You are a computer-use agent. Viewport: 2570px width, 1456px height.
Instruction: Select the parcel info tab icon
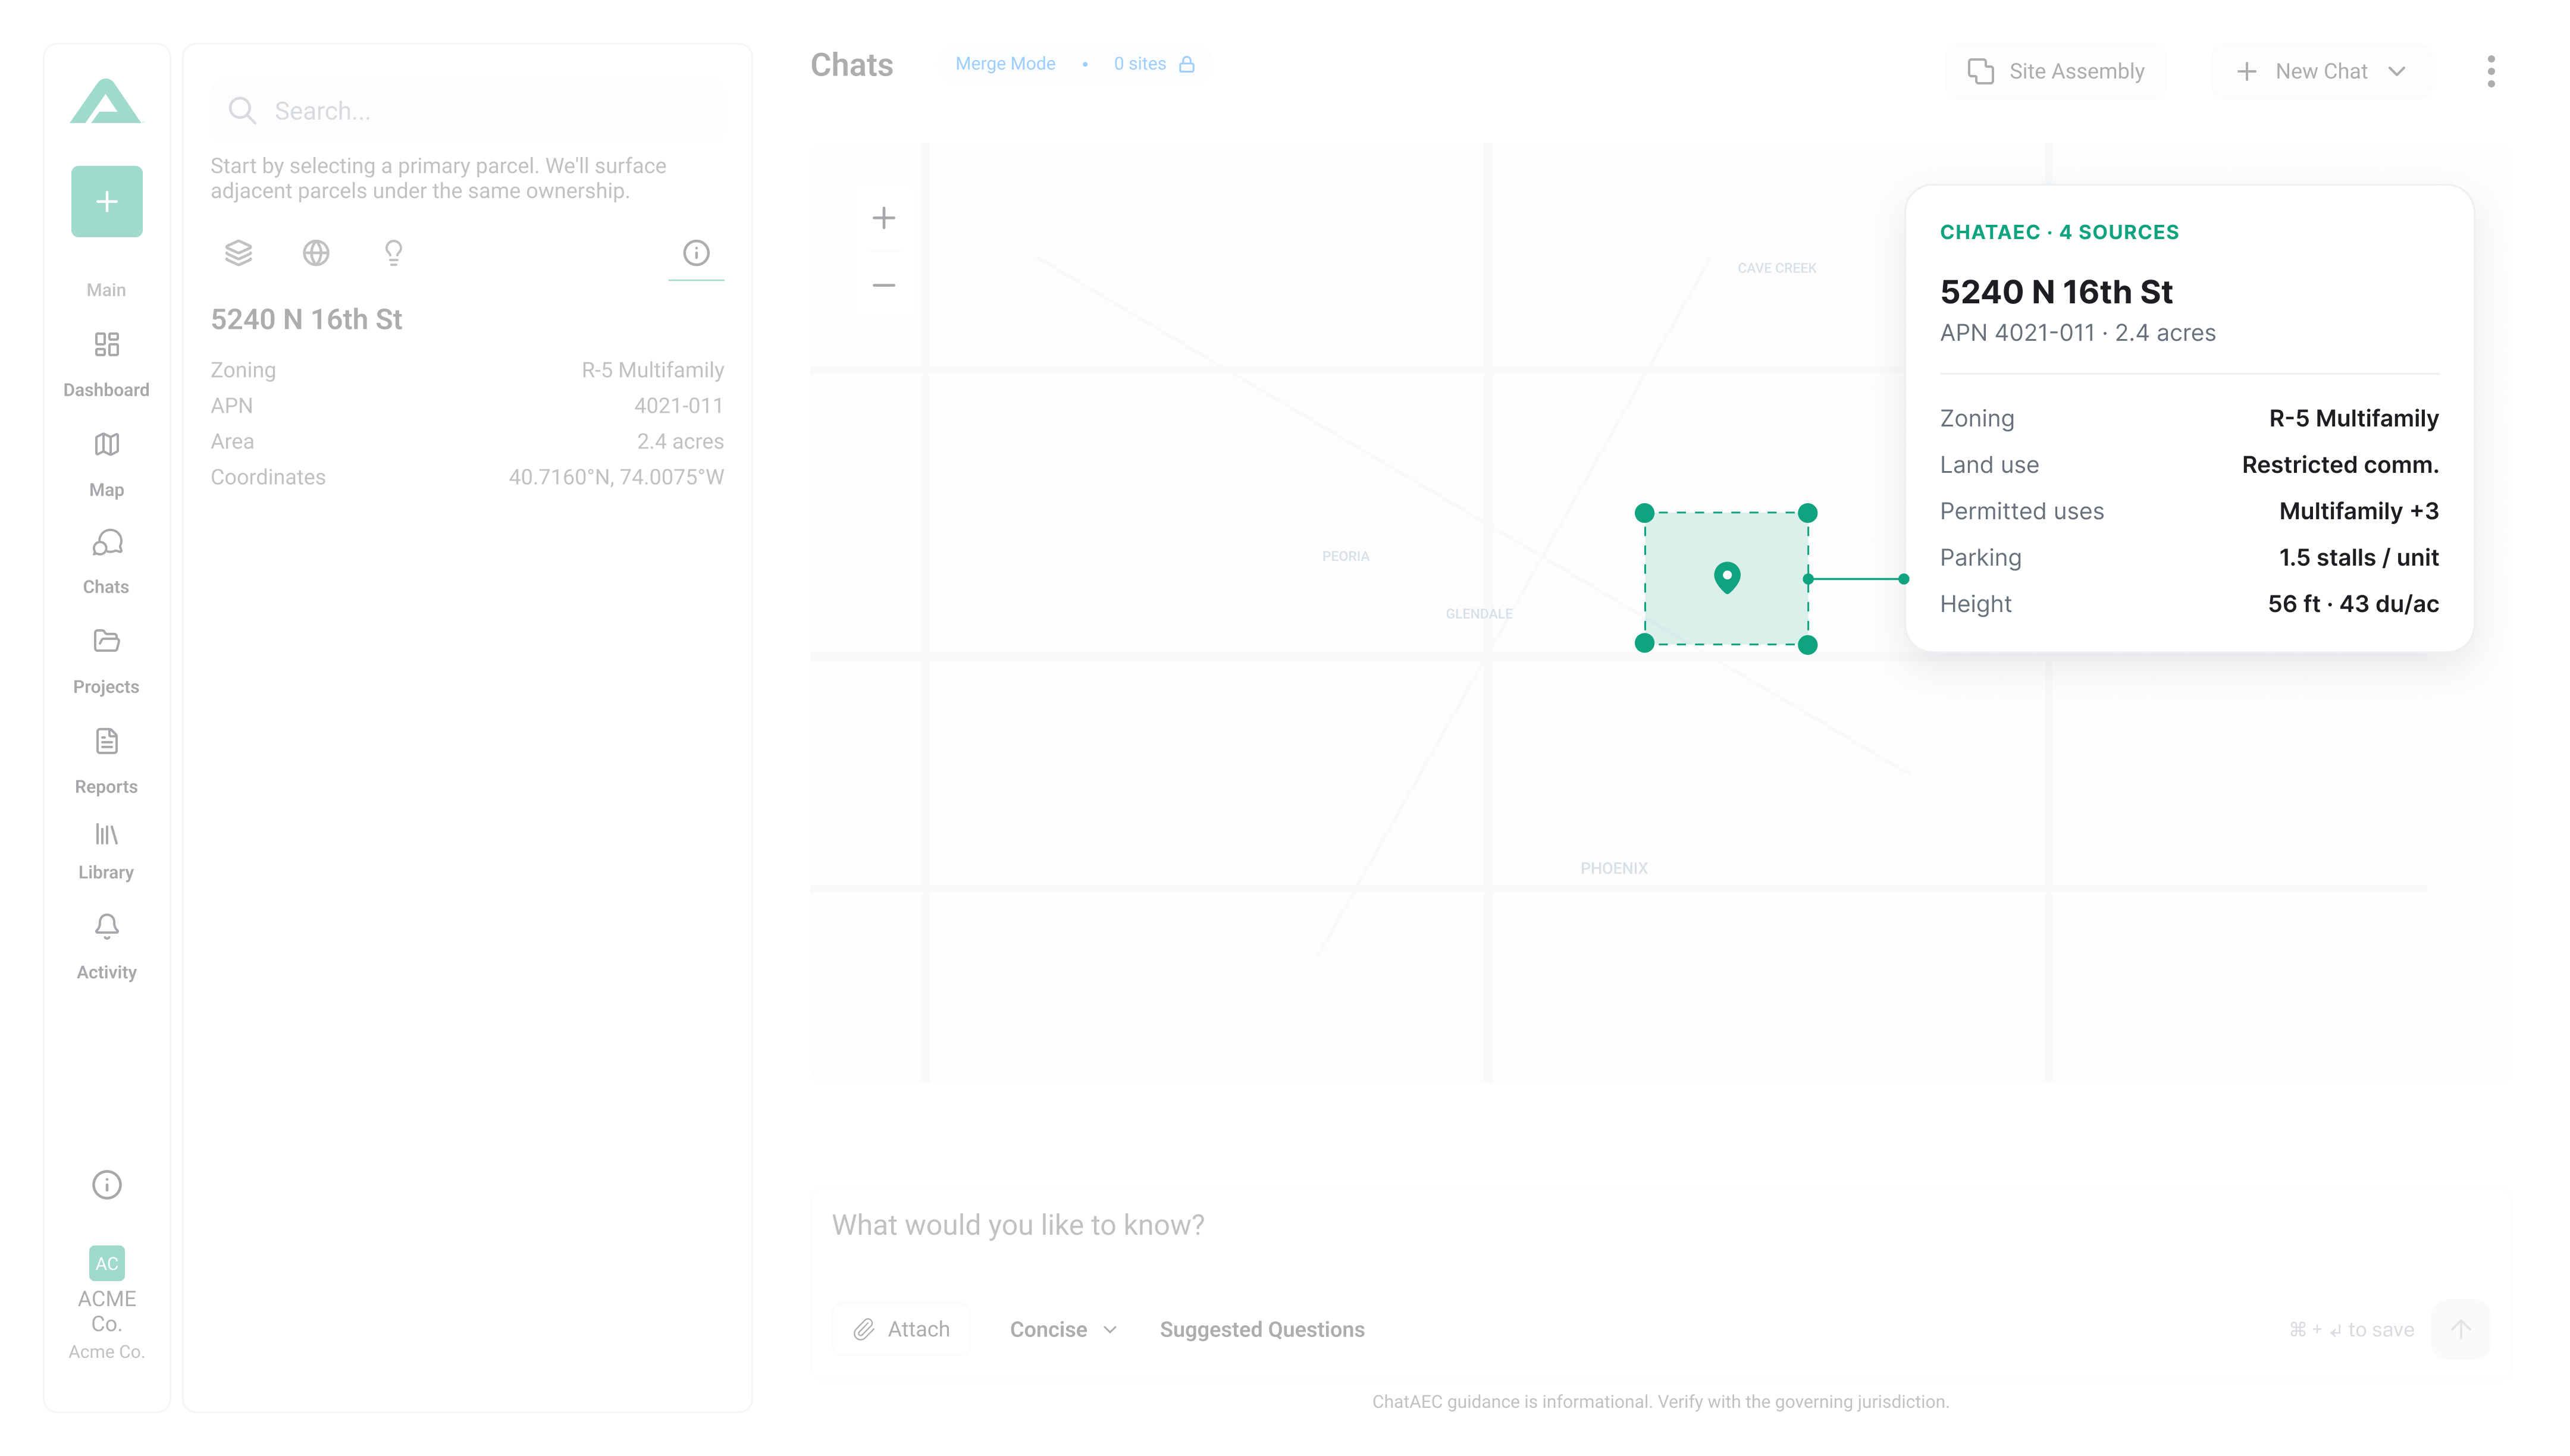point(696,253)
